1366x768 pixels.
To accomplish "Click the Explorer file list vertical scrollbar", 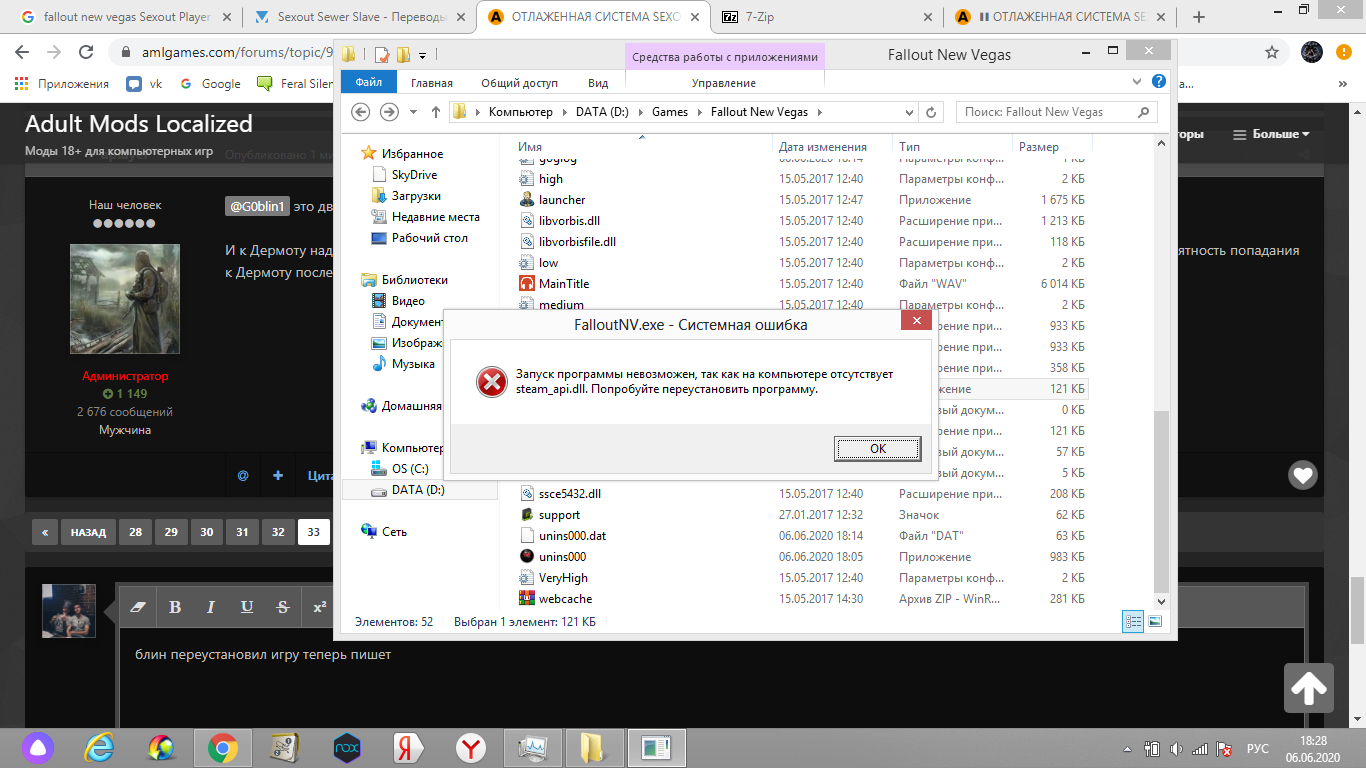I will 1160,500.
